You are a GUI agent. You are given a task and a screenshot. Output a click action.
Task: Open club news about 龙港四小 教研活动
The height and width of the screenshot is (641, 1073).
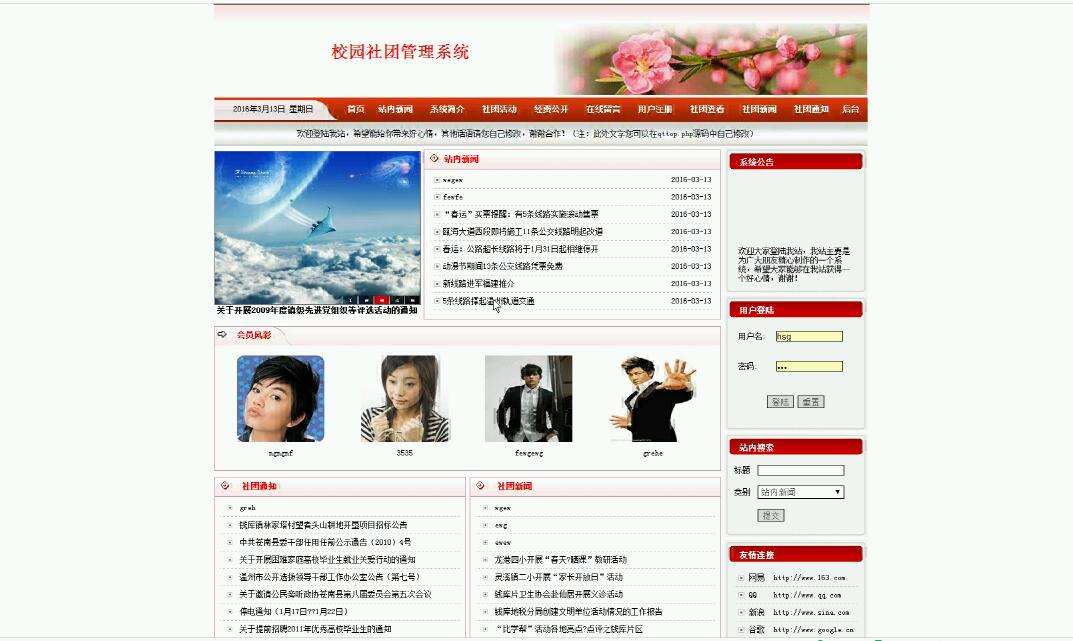coord(560,560)
